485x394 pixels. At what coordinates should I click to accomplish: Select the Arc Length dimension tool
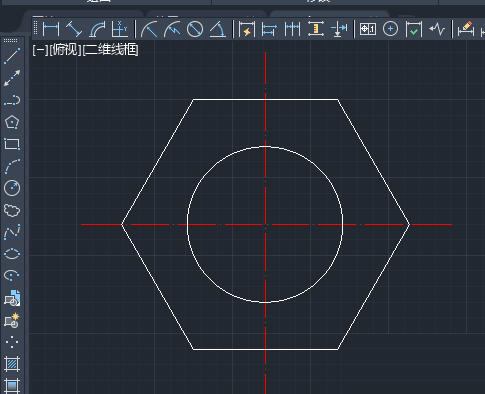(97, 29)
